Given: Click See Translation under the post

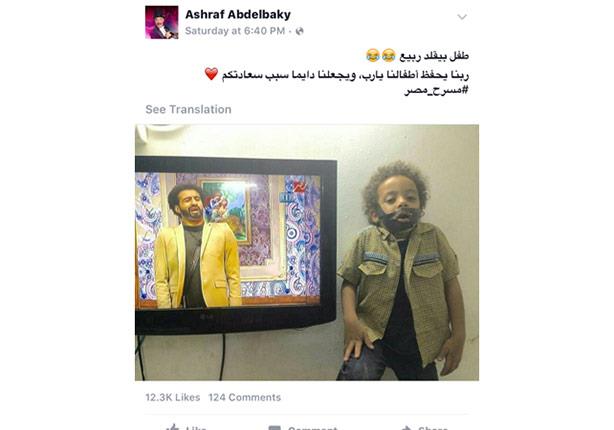Looking at the screenshot, I should 188,109.
